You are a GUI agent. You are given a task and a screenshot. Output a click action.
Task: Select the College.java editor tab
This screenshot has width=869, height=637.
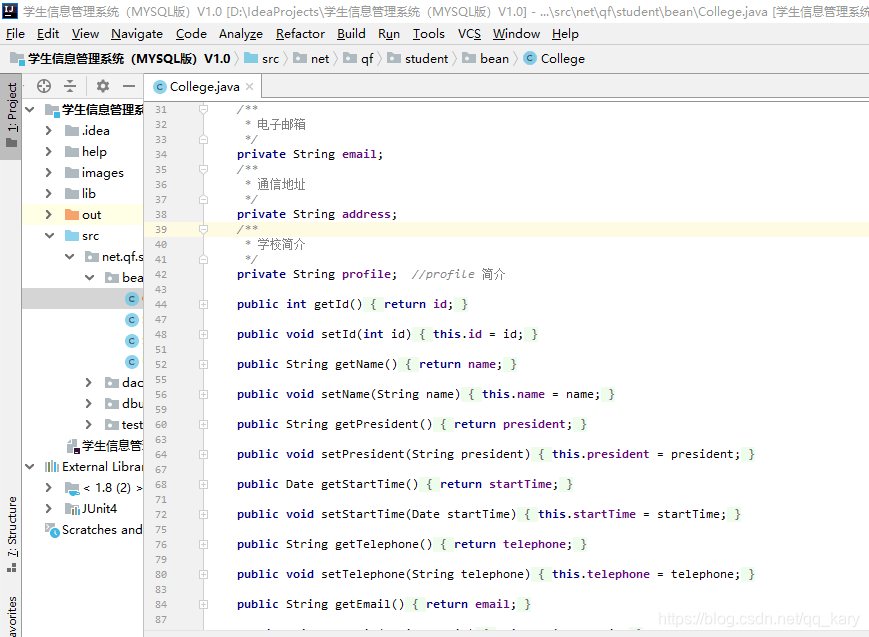(203, 86)
